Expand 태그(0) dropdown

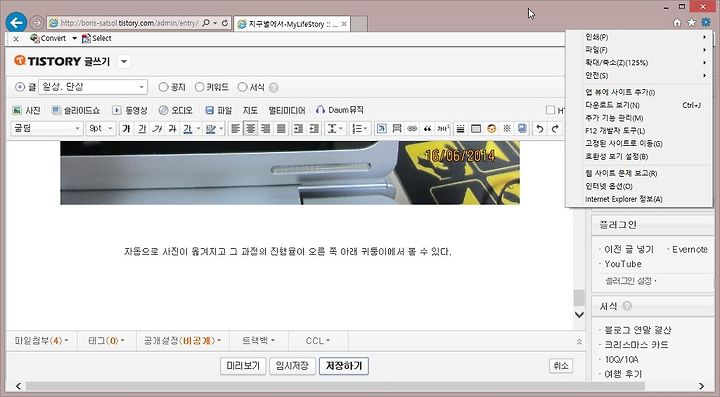click(107, 341)
